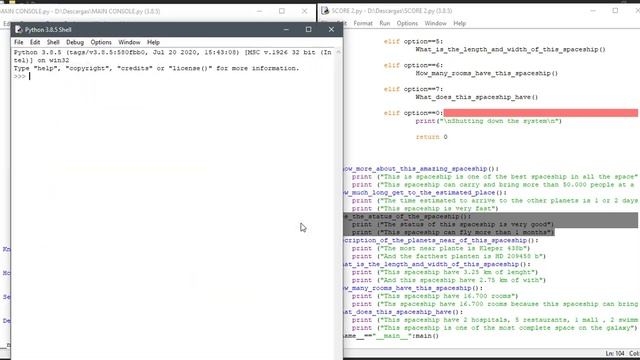Minimize the SCORE 2.py editor window
The image size is (640, 360).
[x=593, y=11]
